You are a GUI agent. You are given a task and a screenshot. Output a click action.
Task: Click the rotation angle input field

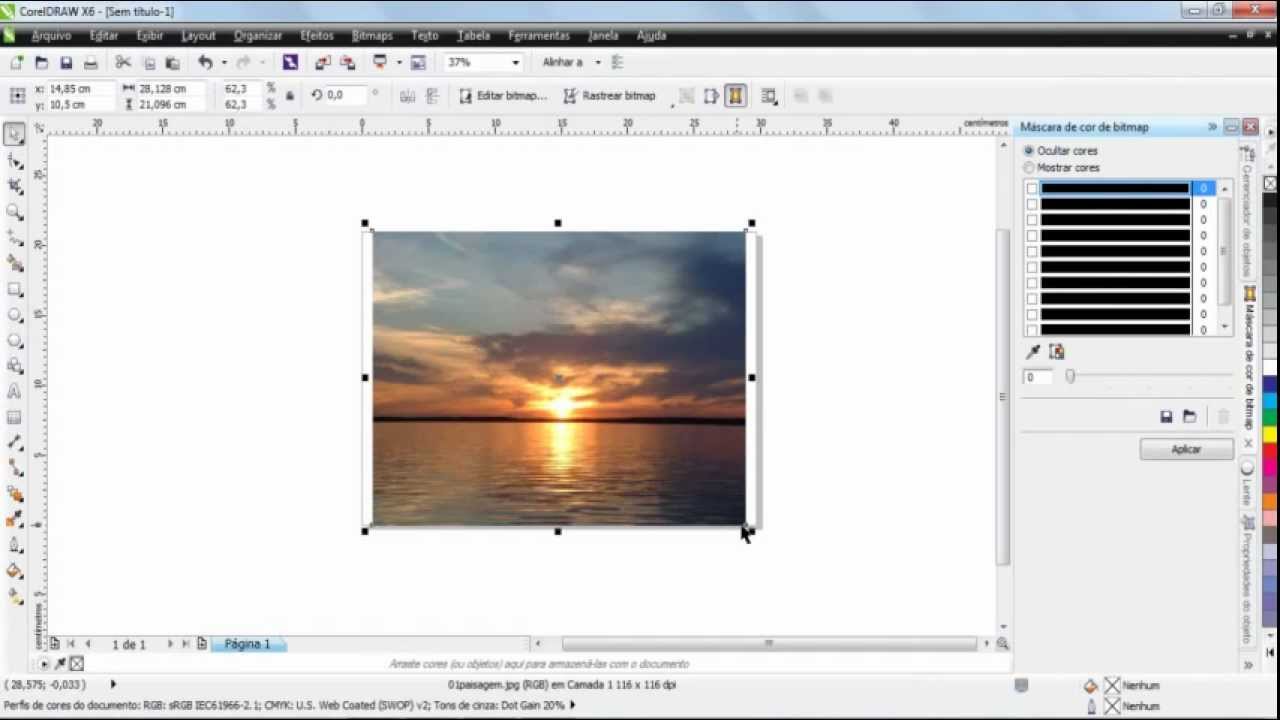[x=346, y=95]
